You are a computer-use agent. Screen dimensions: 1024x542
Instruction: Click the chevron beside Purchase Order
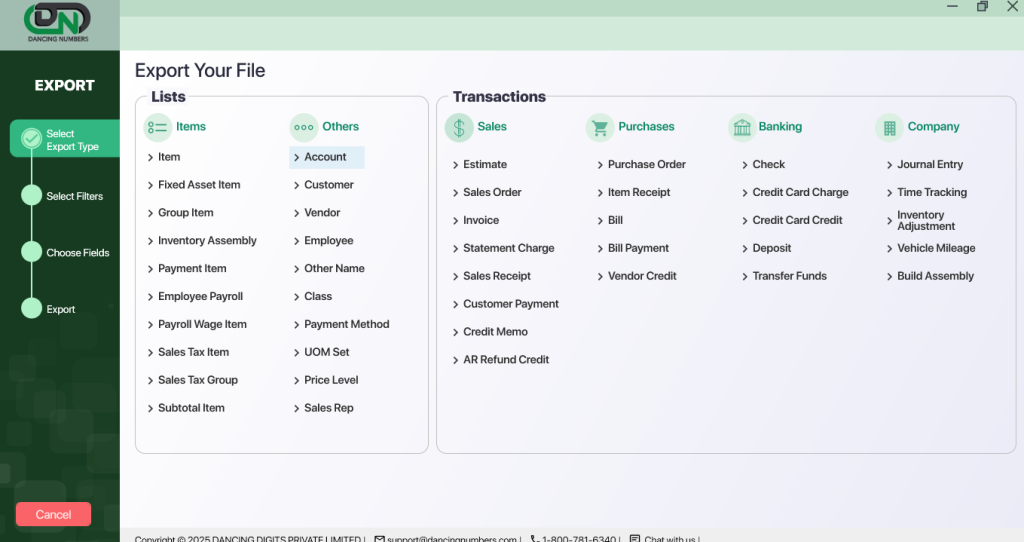pos(600,165)
